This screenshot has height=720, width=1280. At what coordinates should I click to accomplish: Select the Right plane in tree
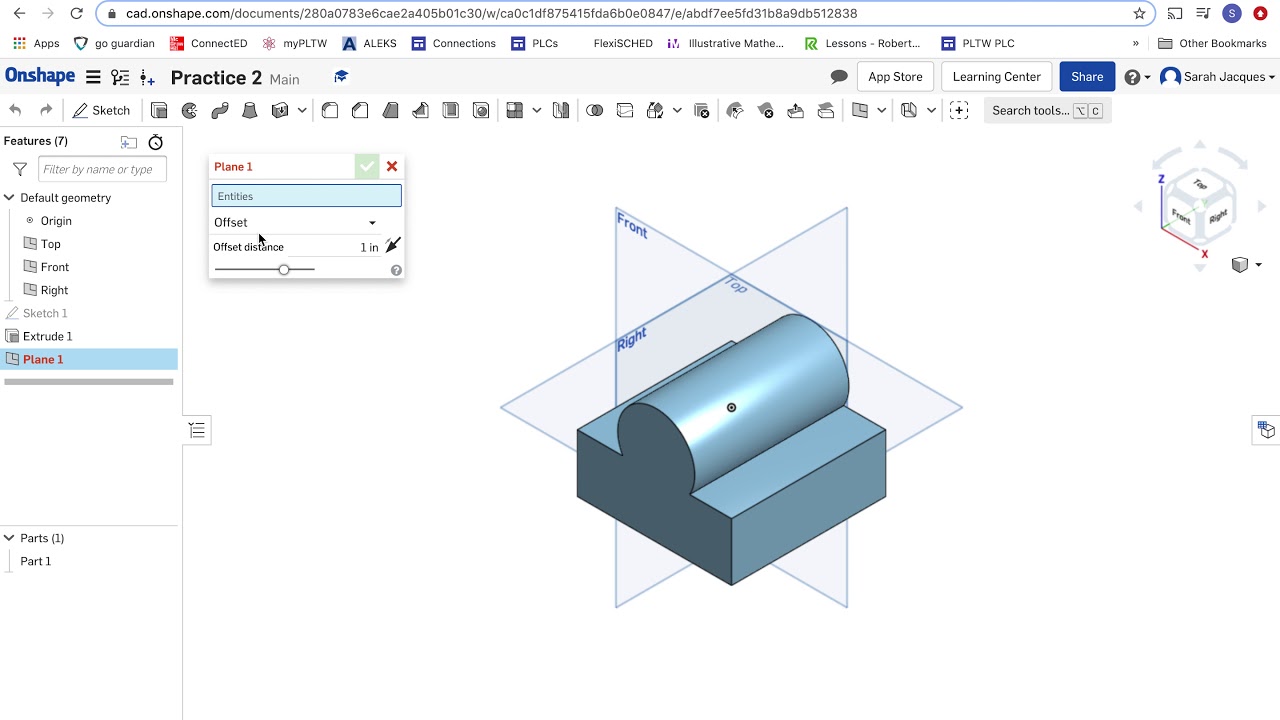point(54,290)
